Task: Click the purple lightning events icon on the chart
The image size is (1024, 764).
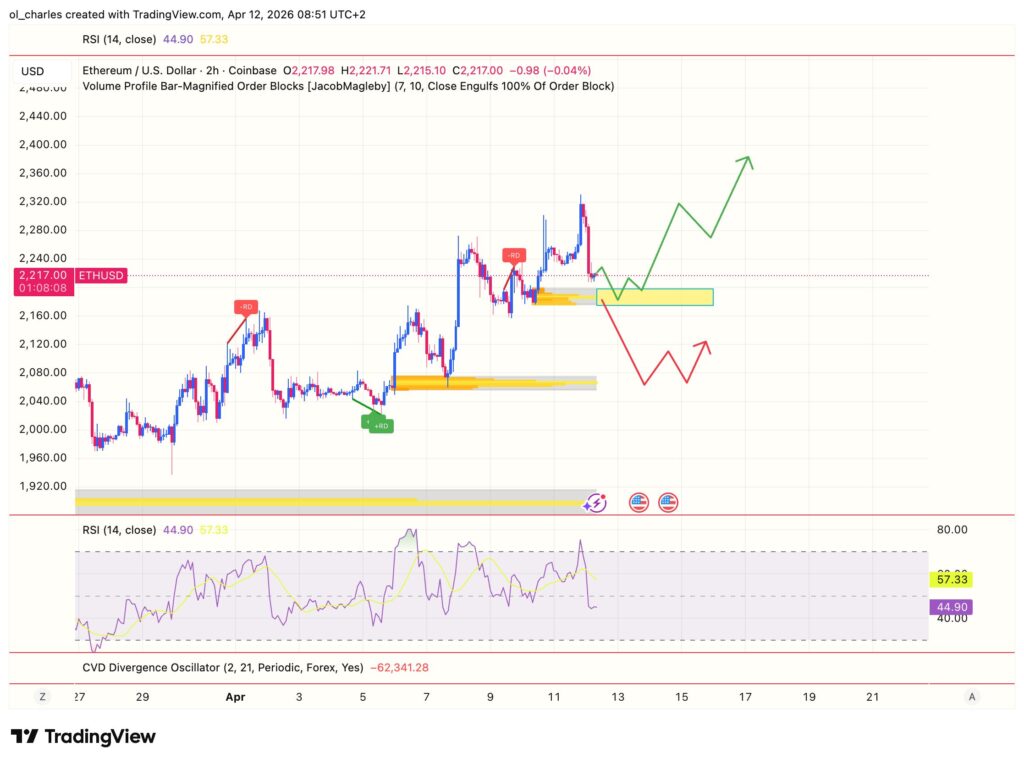Action: (595, 503)
